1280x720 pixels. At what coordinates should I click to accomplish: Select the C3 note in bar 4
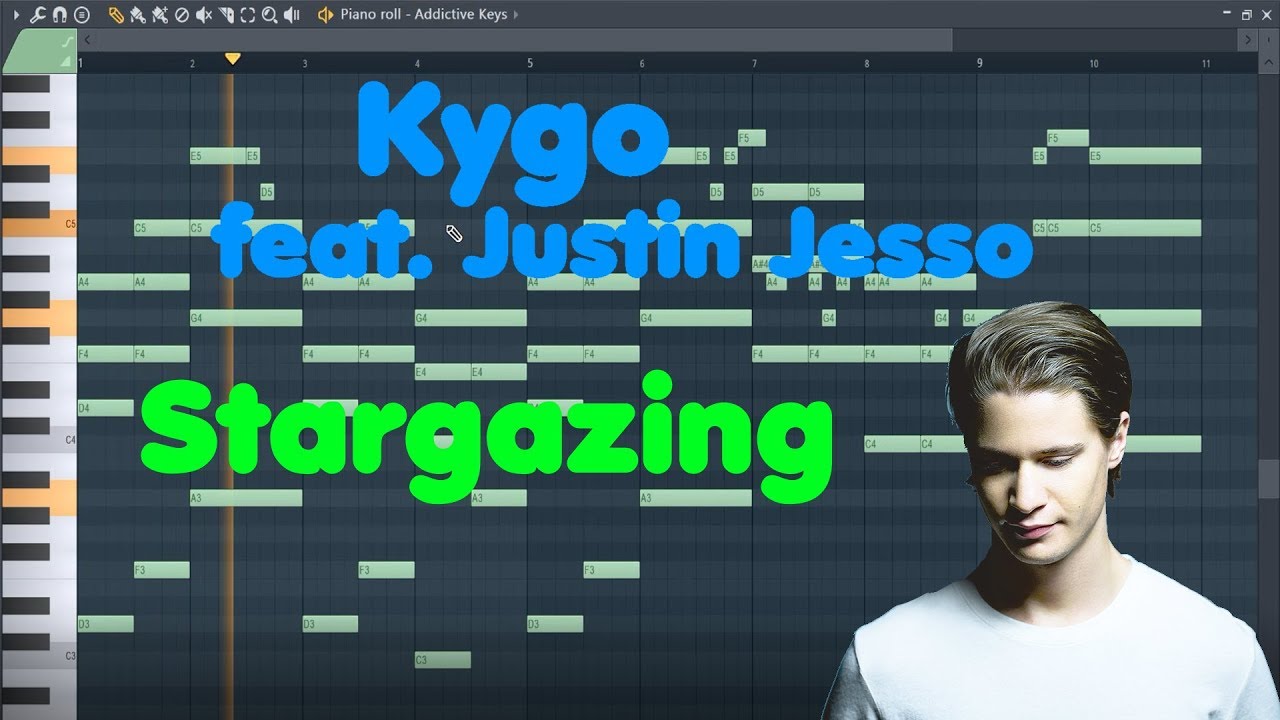pyautogui.click(x=442, y=660)
